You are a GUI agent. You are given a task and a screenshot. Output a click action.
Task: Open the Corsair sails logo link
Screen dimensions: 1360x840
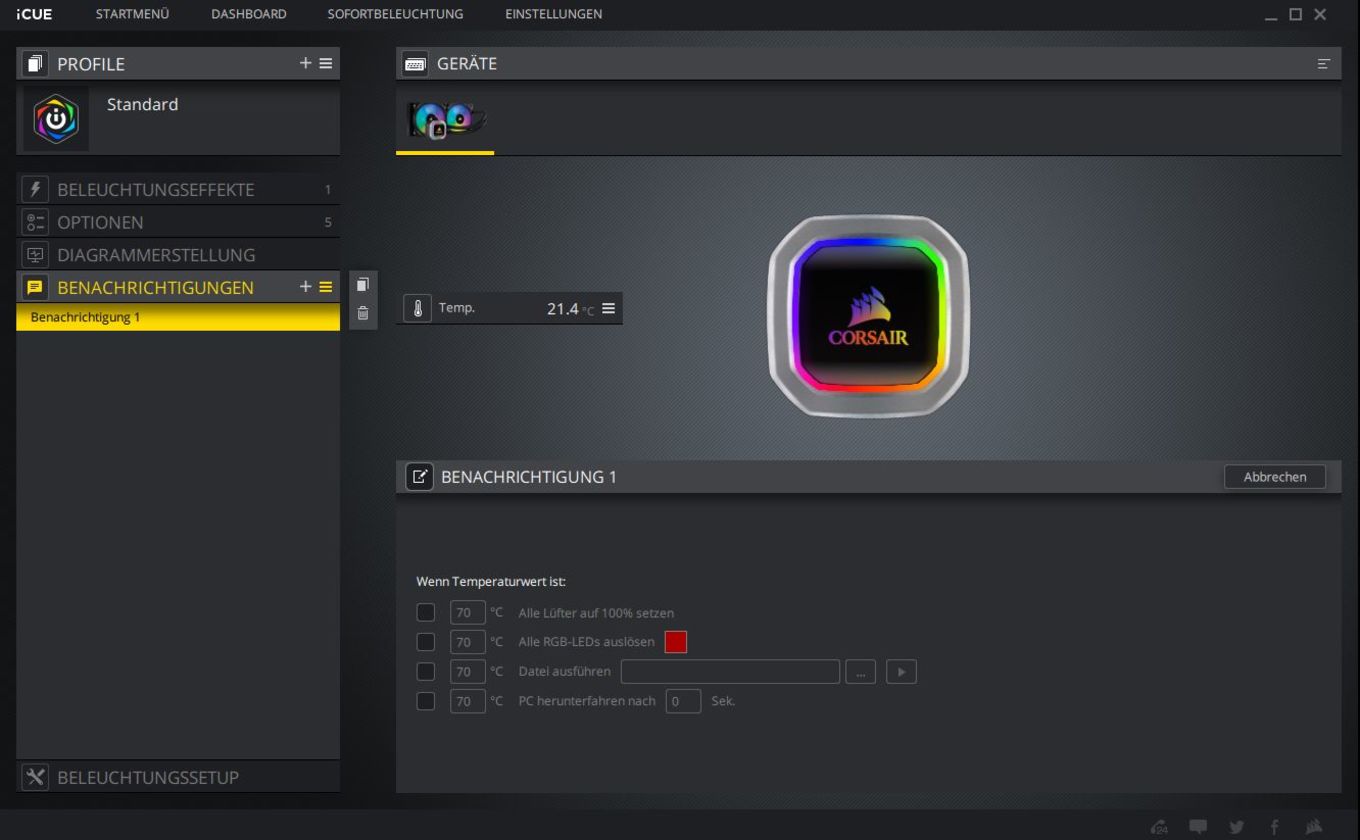1314,826
